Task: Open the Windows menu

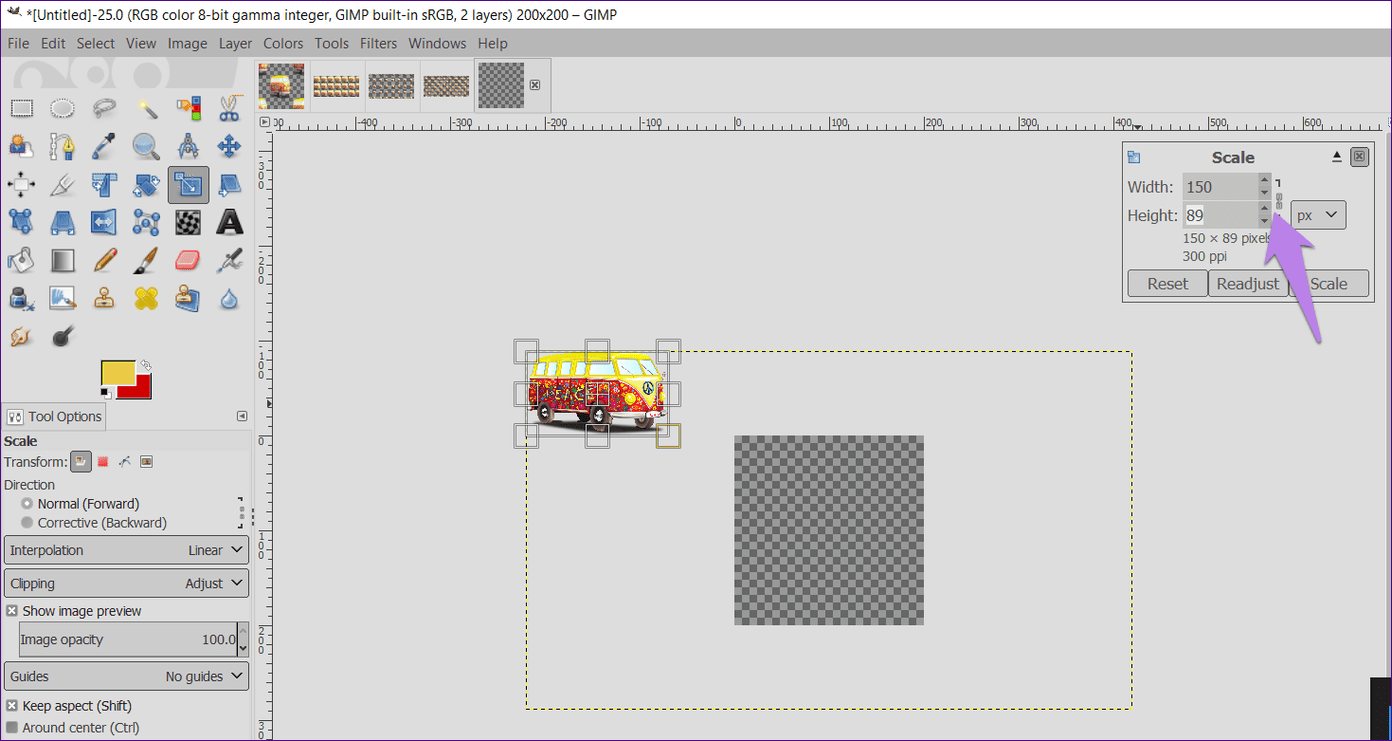Action: click(437, 43)
